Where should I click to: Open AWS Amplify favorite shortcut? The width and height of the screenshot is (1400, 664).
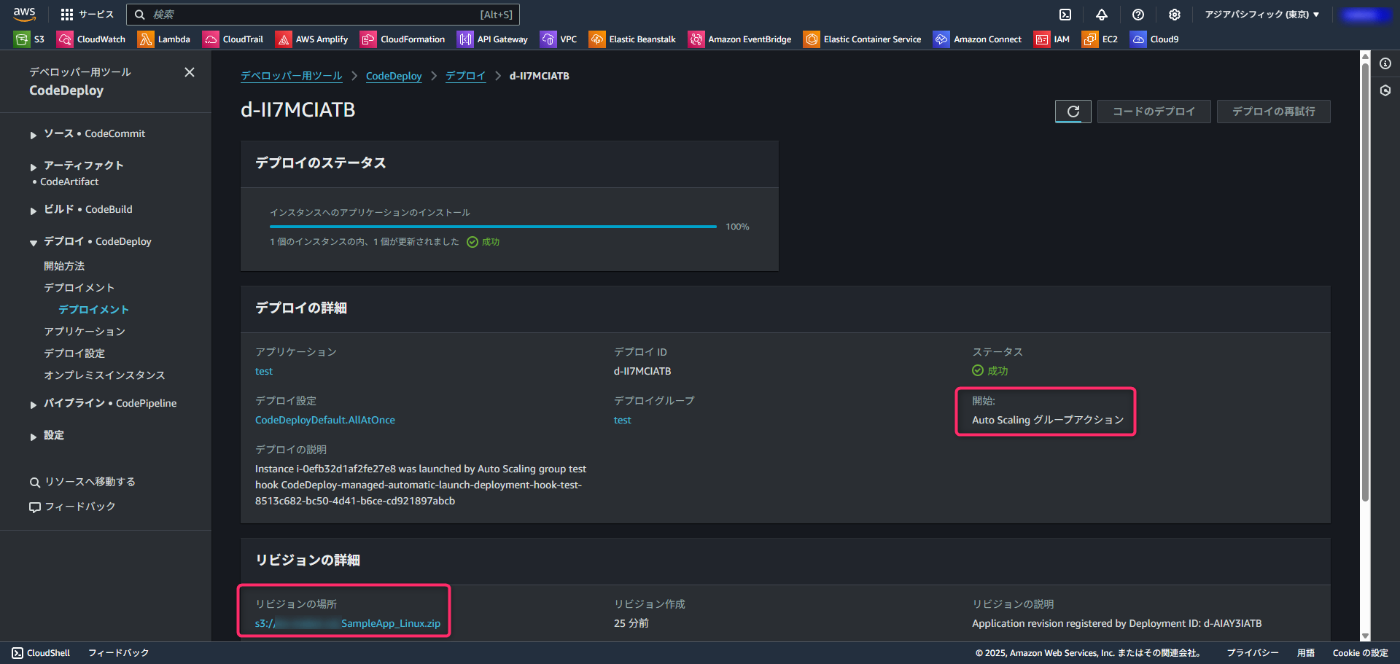click(x=314, y=39)
